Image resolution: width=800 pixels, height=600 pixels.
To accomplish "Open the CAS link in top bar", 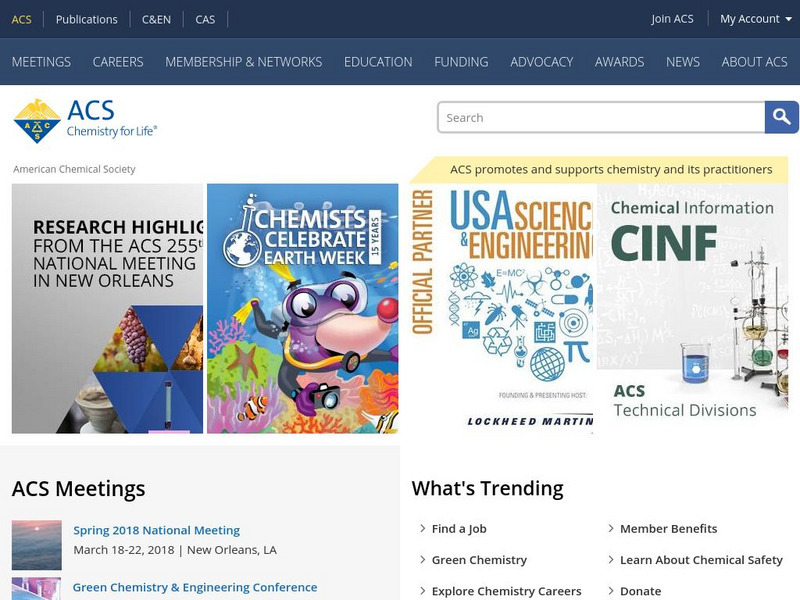I will [x=205, y=19].
